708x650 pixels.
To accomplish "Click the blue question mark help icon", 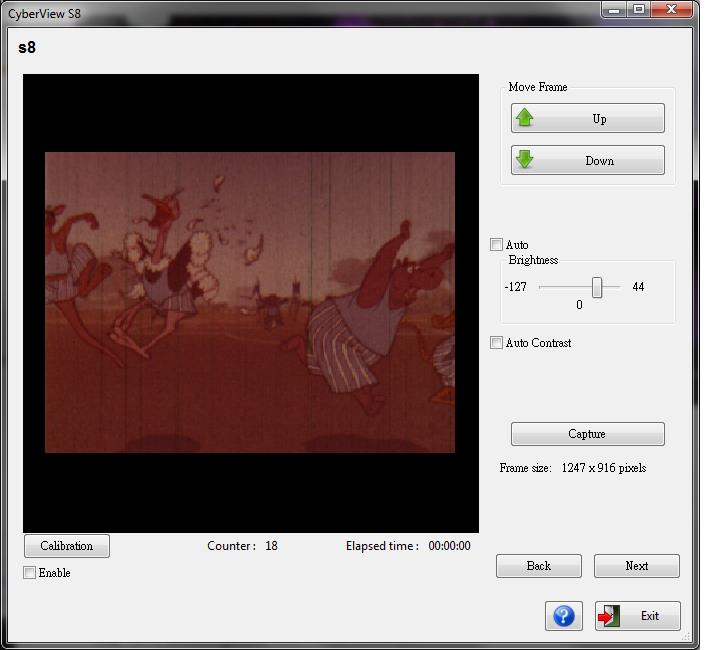I will click(x=564, y=616).
